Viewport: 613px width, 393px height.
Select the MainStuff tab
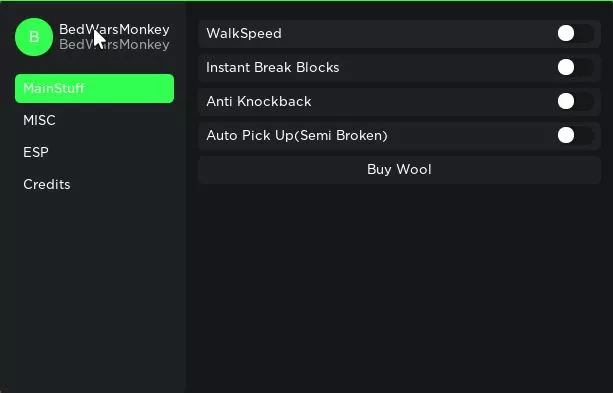coord(94,88)
